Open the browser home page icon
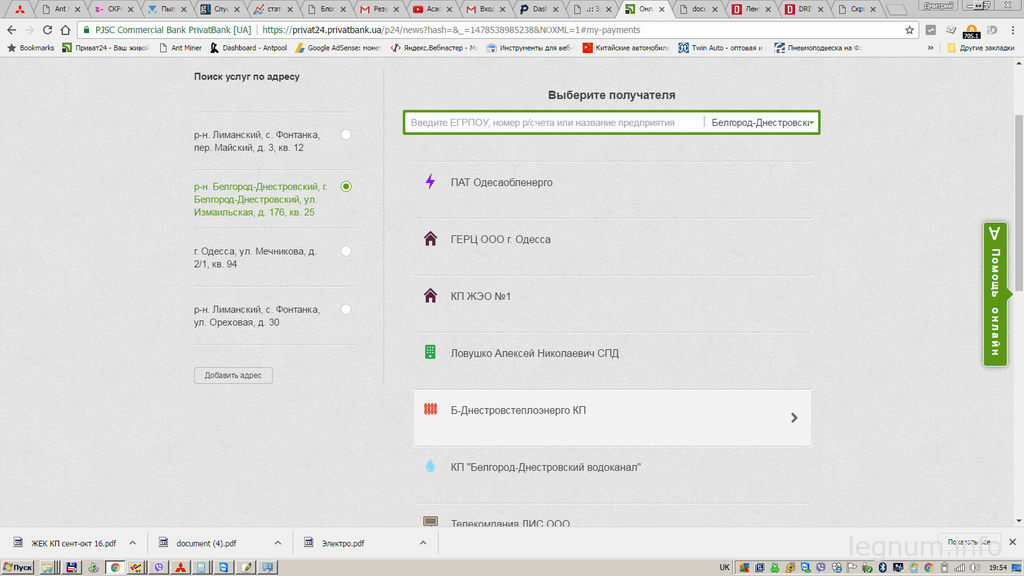This screenshot has width=1024, height=576. (x=65, y=30)
